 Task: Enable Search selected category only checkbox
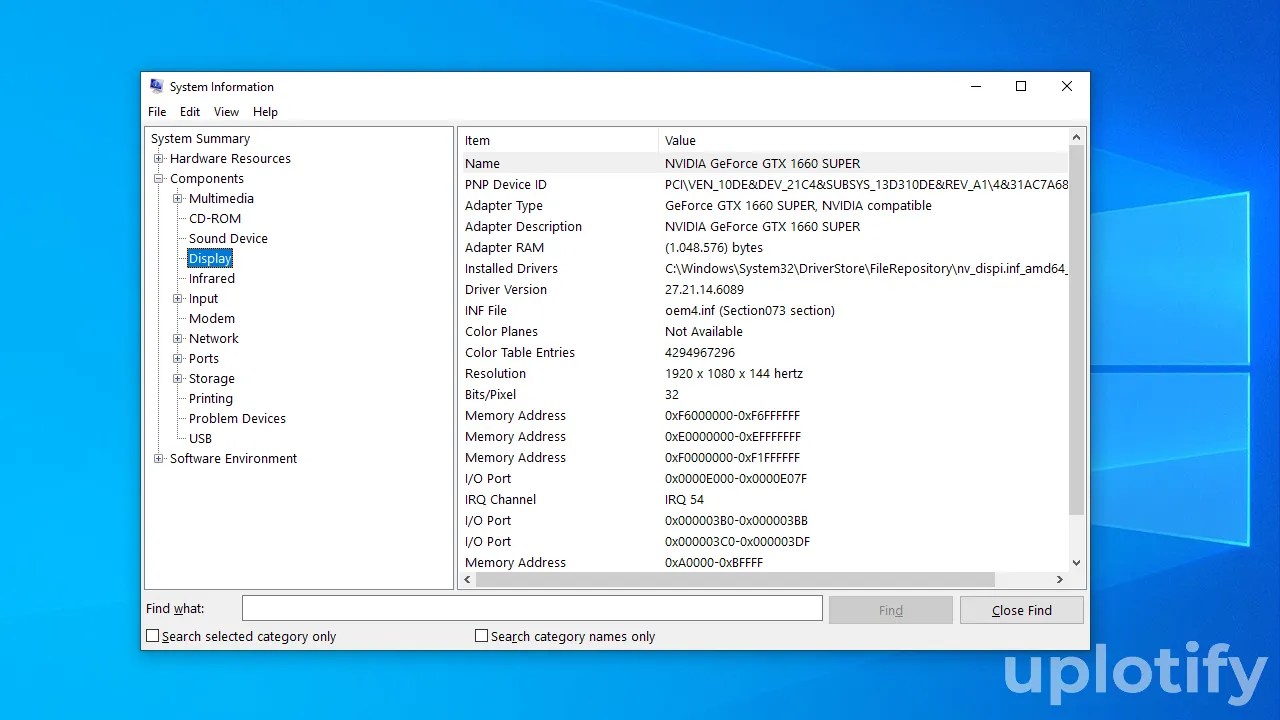pos(153,636)
